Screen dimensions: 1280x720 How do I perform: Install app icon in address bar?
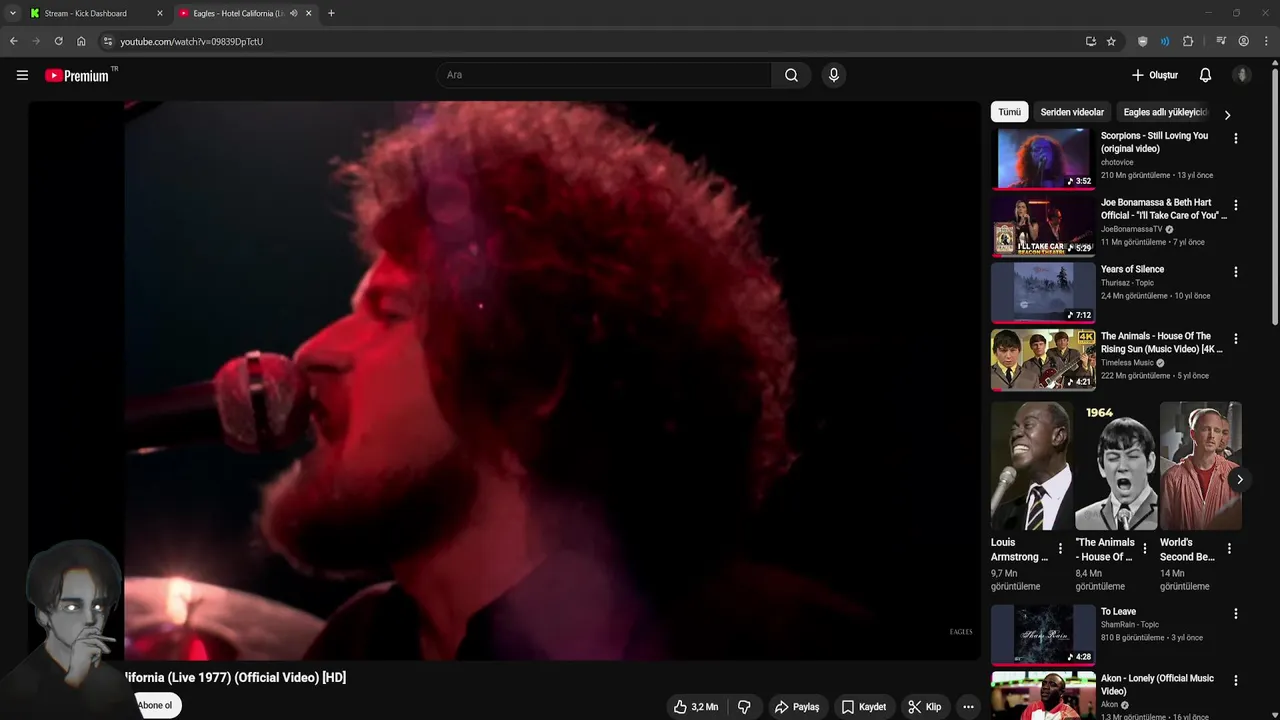[x=1090, y=41]
